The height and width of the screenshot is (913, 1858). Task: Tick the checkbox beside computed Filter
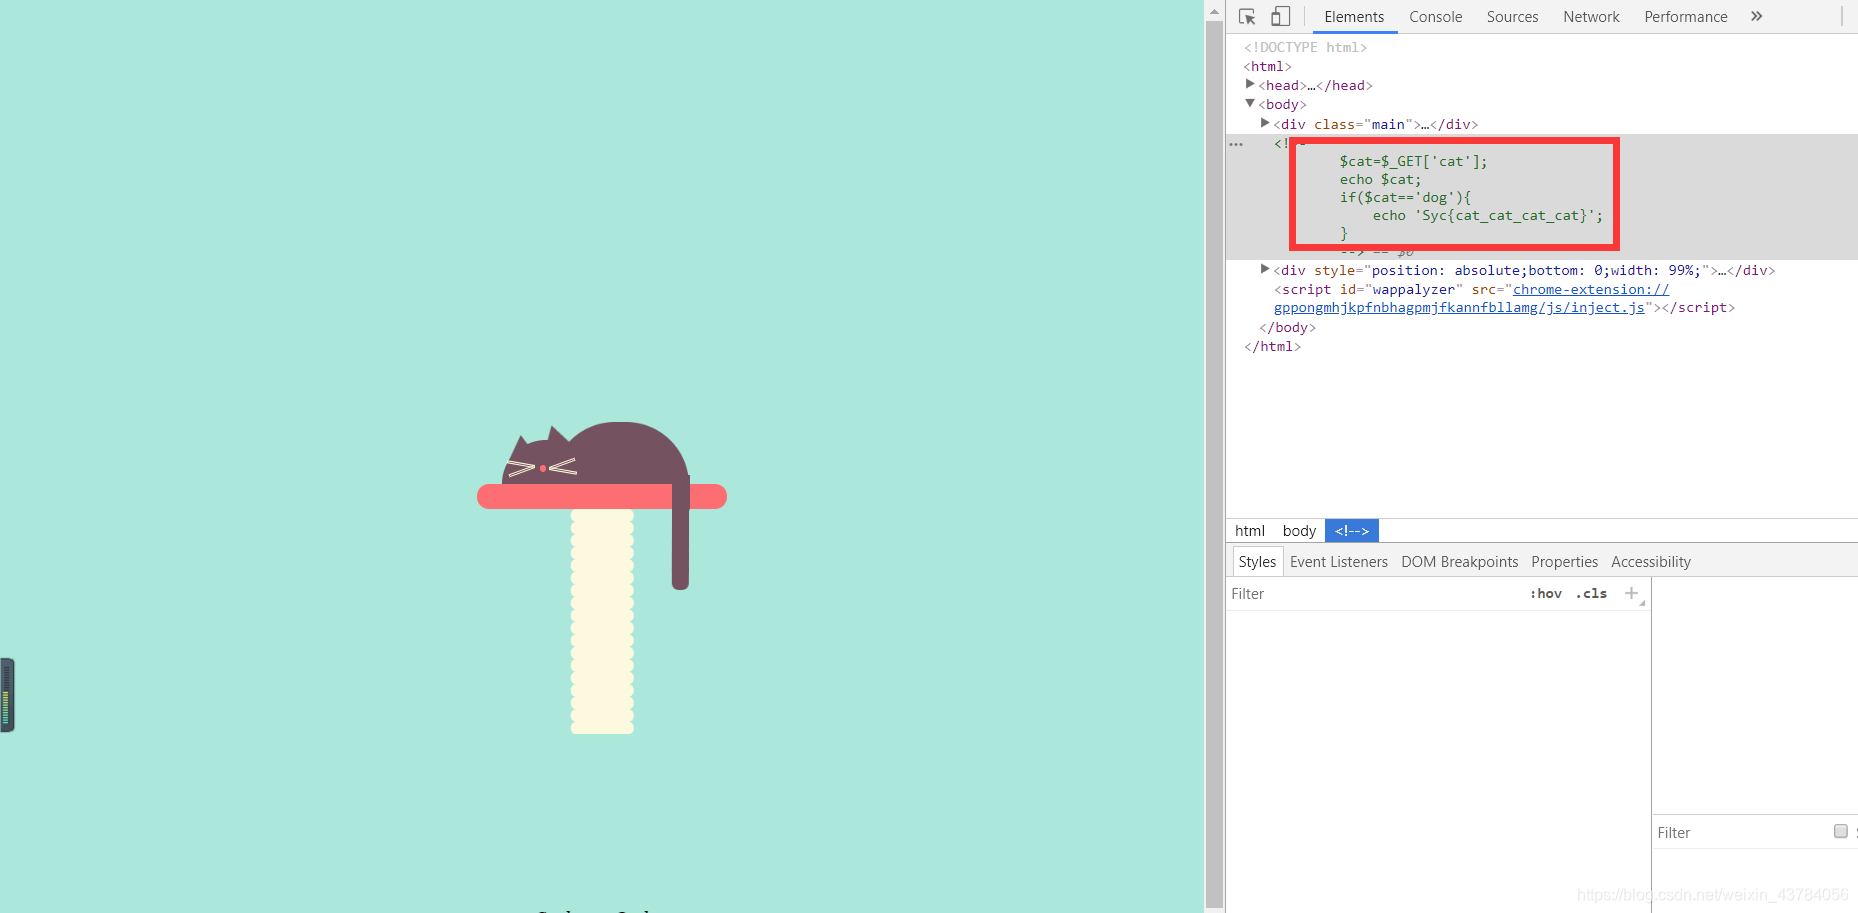(1840, 831)
